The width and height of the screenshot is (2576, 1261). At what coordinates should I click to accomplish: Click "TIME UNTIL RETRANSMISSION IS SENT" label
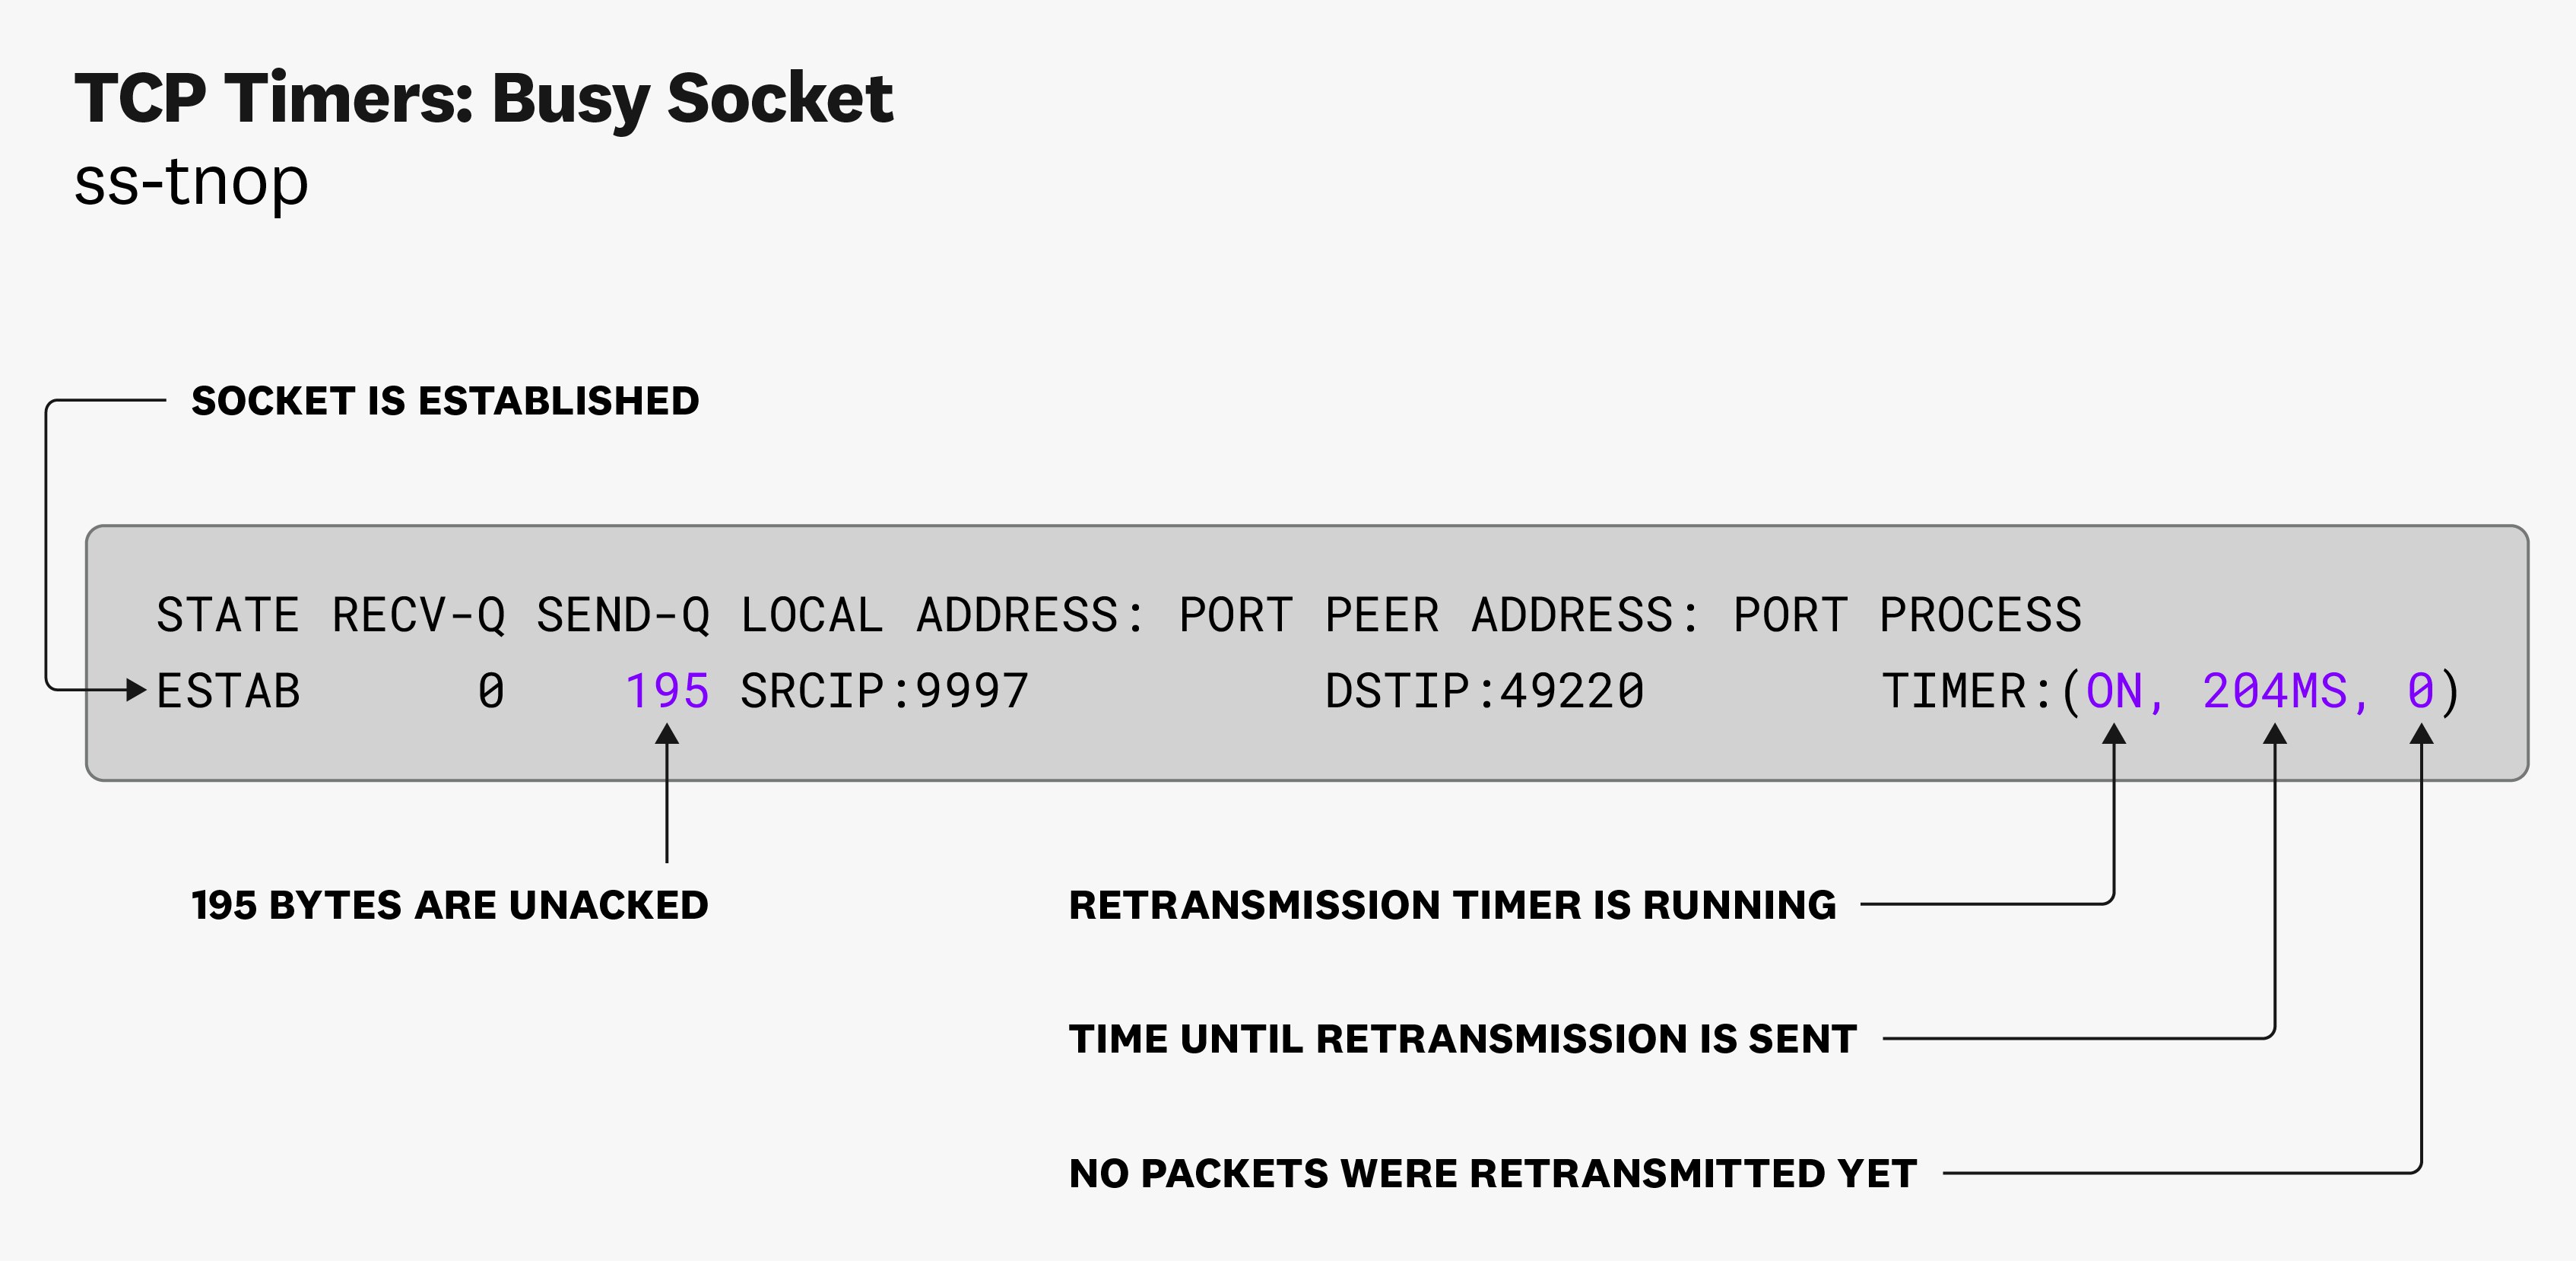click(x=1462, y=1039)
